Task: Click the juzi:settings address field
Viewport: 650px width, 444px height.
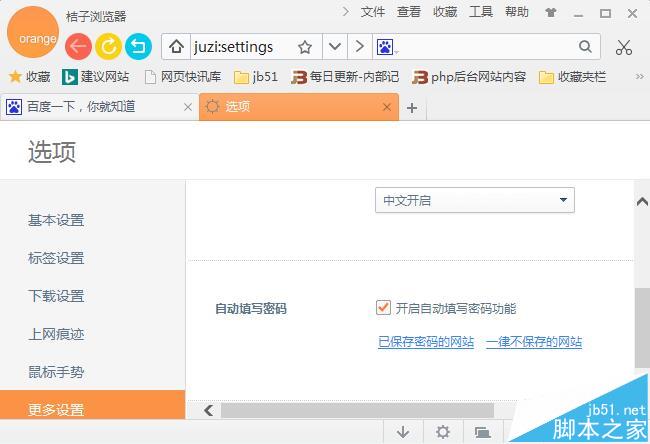Action: 243,47
